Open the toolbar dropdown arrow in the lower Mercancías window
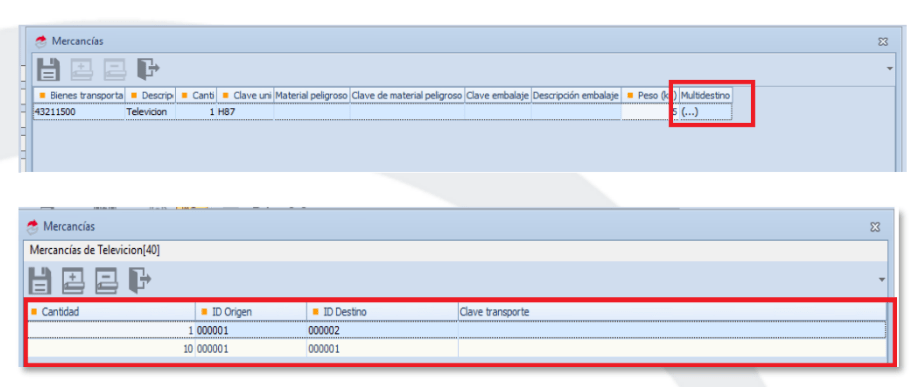The height and width of the screenshot is (387, 909). click(x=882, y=280)
